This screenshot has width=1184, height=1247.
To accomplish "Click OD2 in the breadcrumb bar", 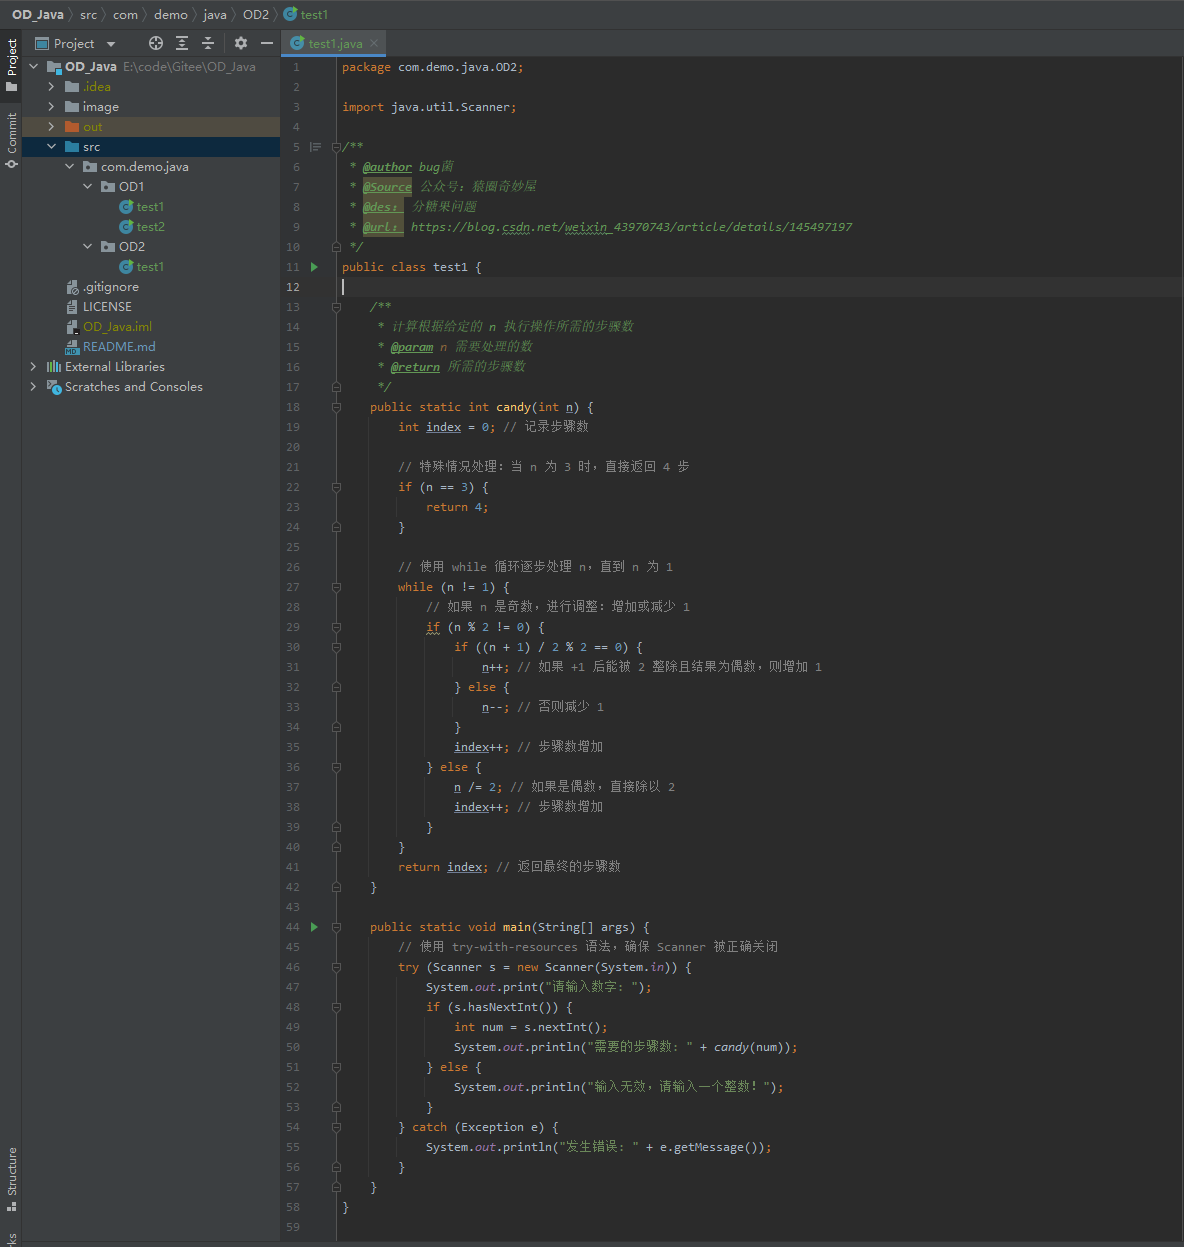I will (x=256, y=15).
